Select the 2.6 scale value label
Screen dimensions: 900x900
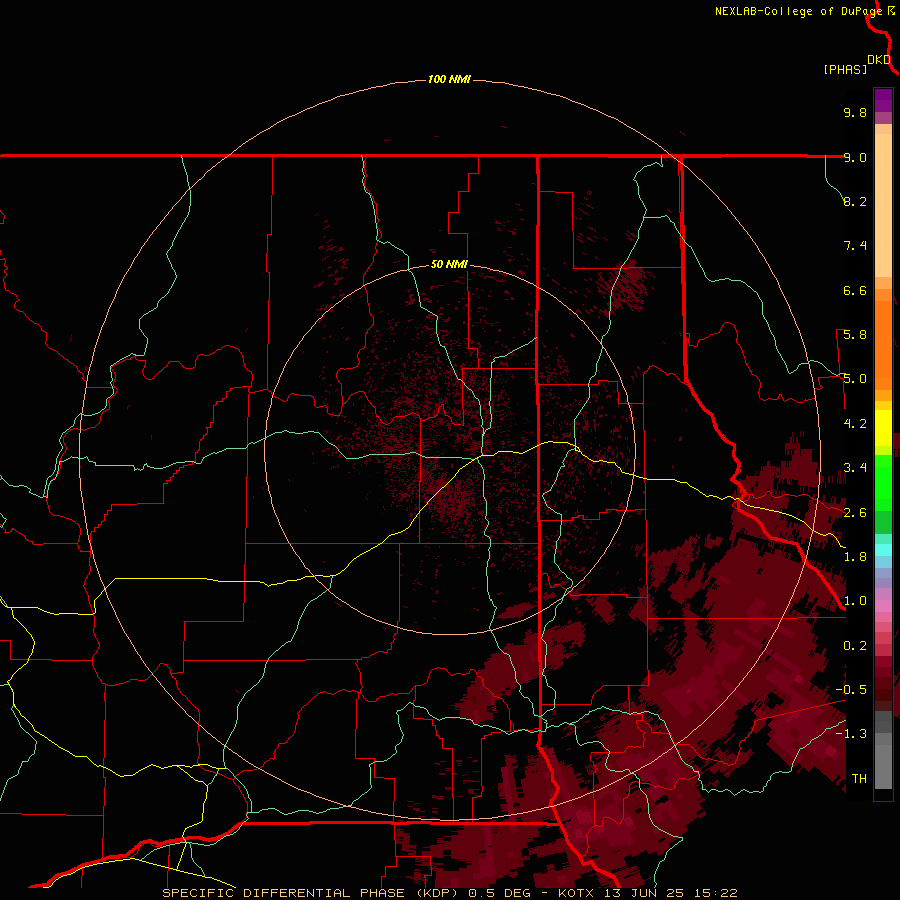(x=855, y=513)
